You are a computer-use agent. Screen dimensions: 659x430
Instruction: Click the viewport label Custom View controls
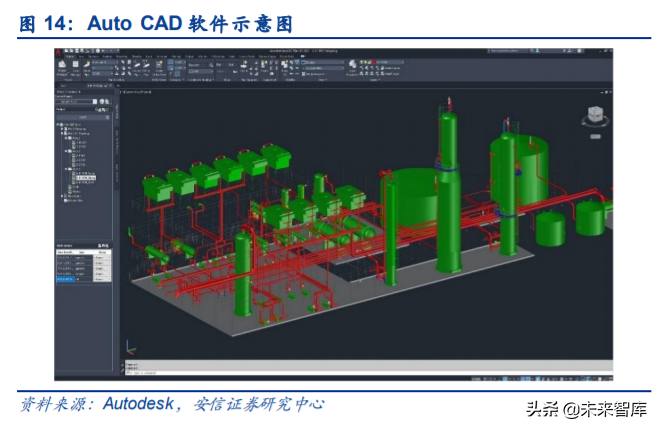136,92
